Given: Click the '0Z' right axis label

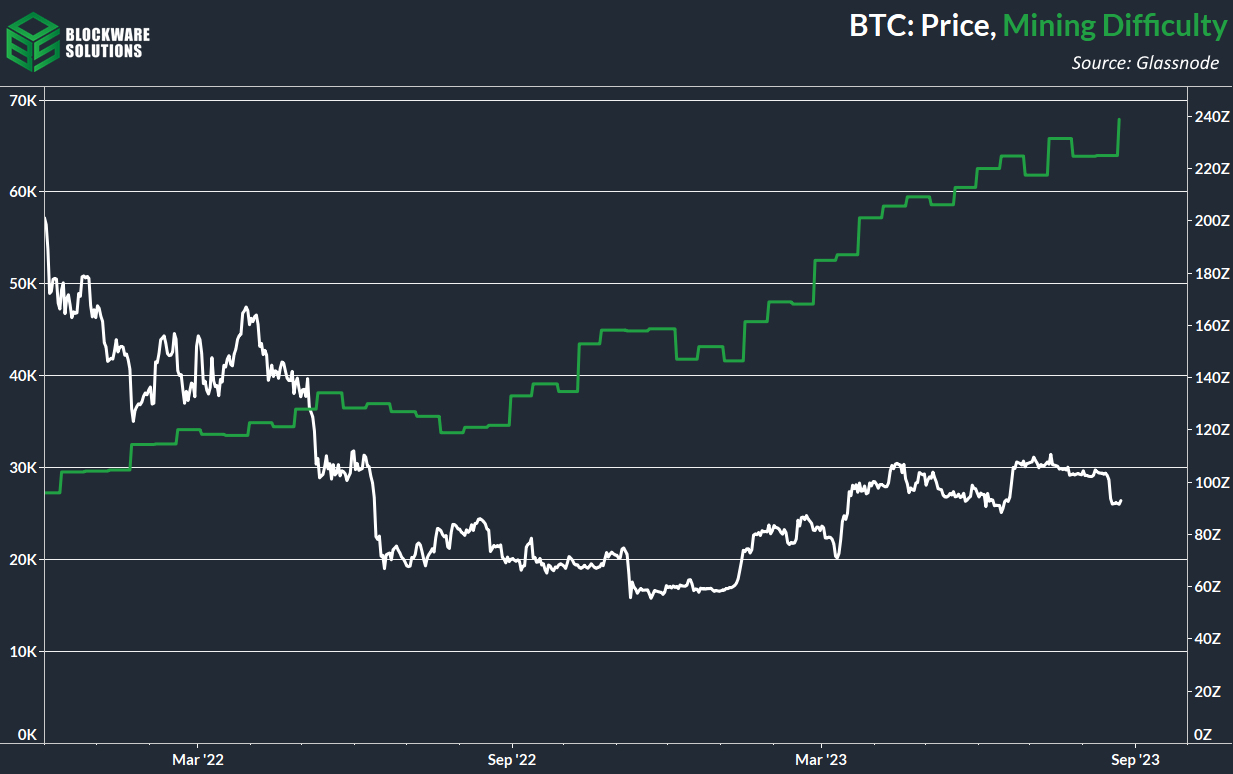Looking at the screenshot, I should (x=1203, y=734).
